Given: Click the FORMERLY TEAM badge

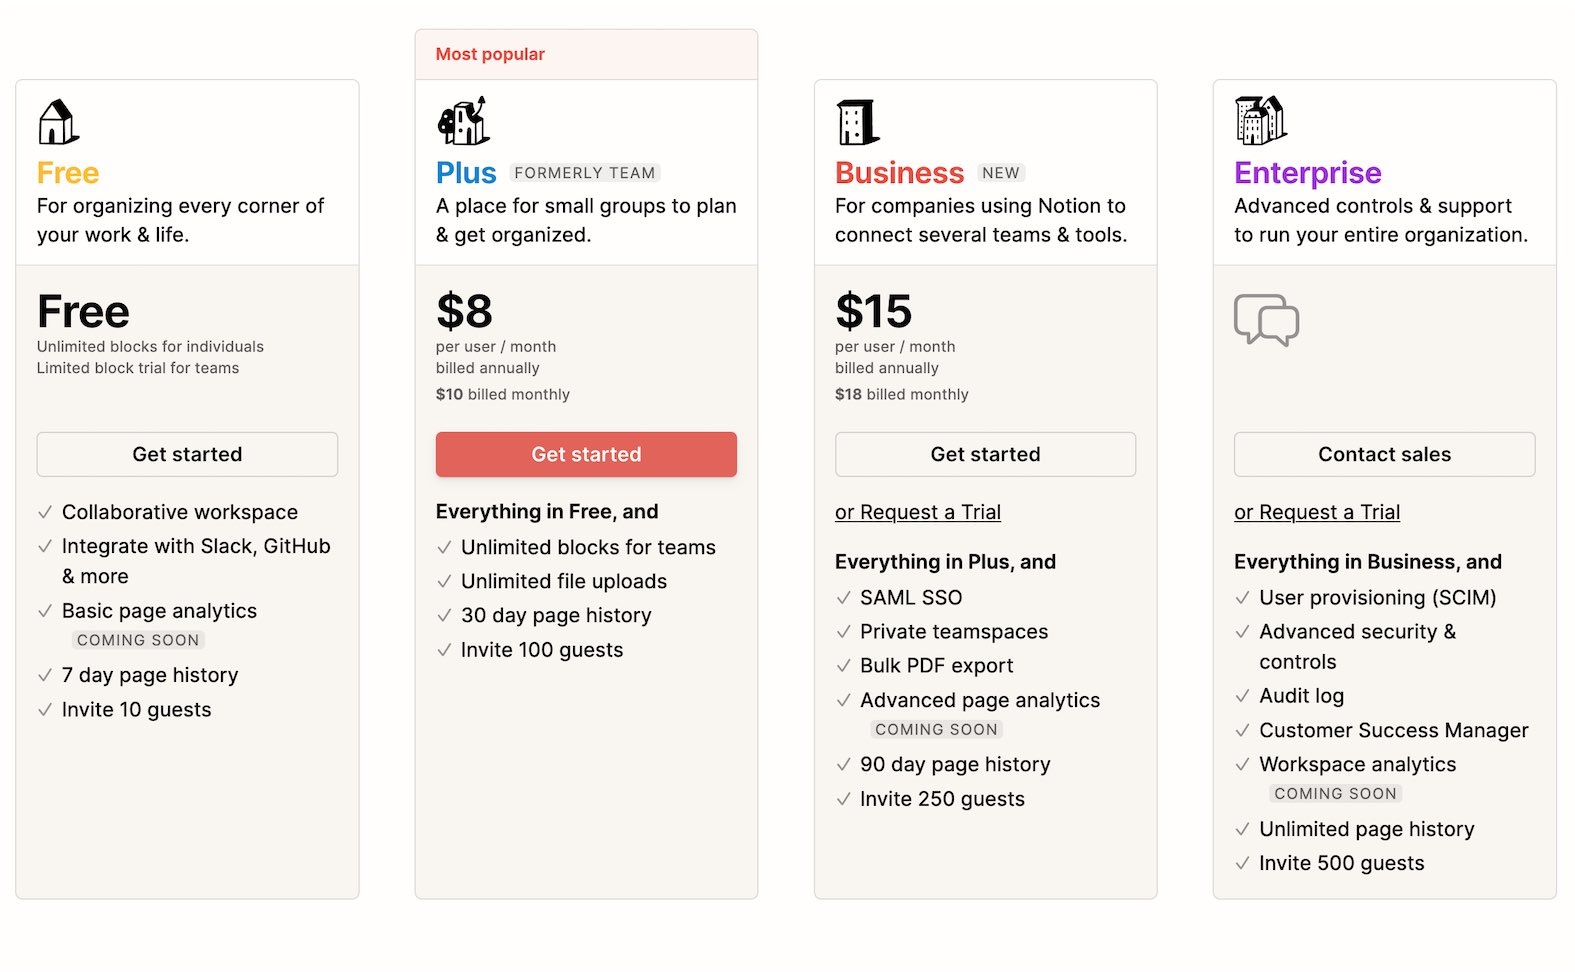Looking at the screenshot, I should point(585,173).
